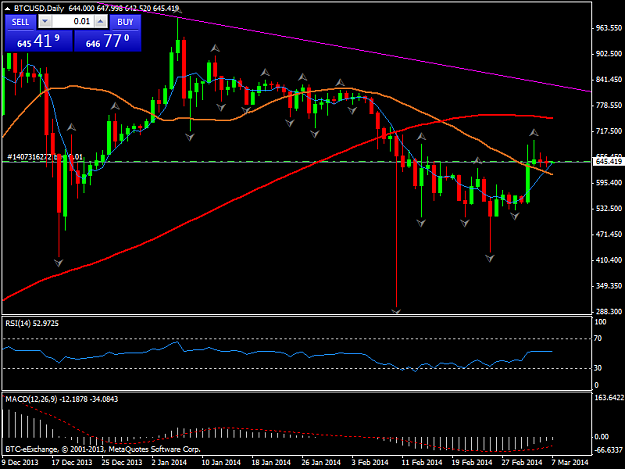This screenshot has height=469, width=625.
Task: Click the MACD 163.6422 scale label
Action: click(x=608, y=398)
